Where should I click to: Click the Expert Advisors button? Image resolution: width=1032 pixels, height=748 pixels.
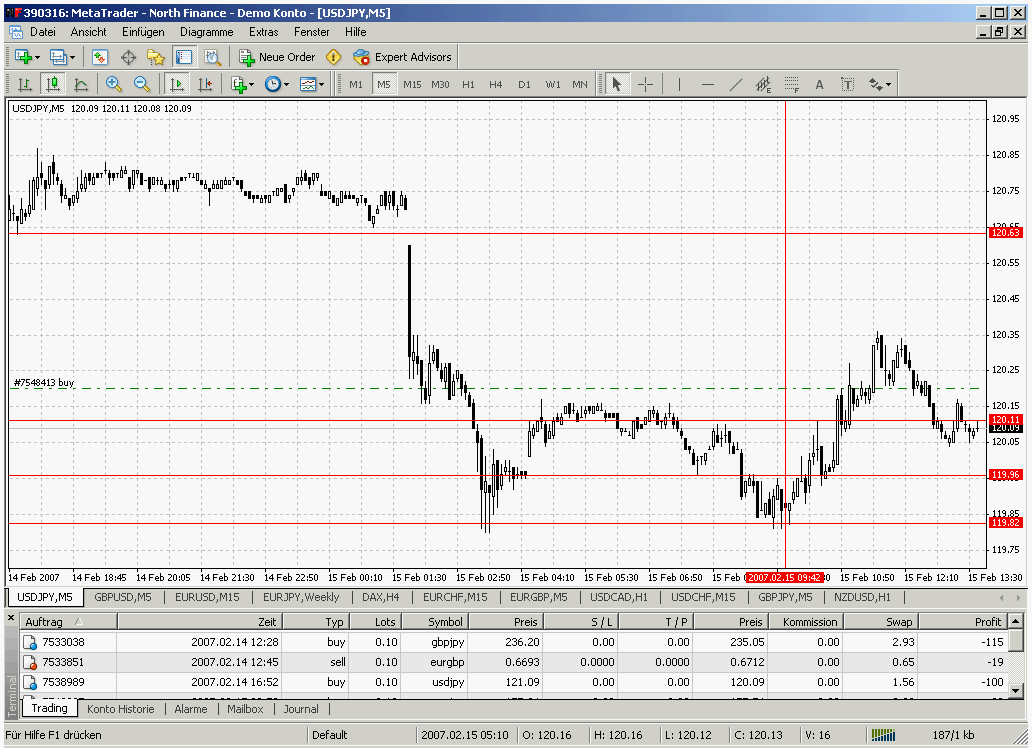403,57
